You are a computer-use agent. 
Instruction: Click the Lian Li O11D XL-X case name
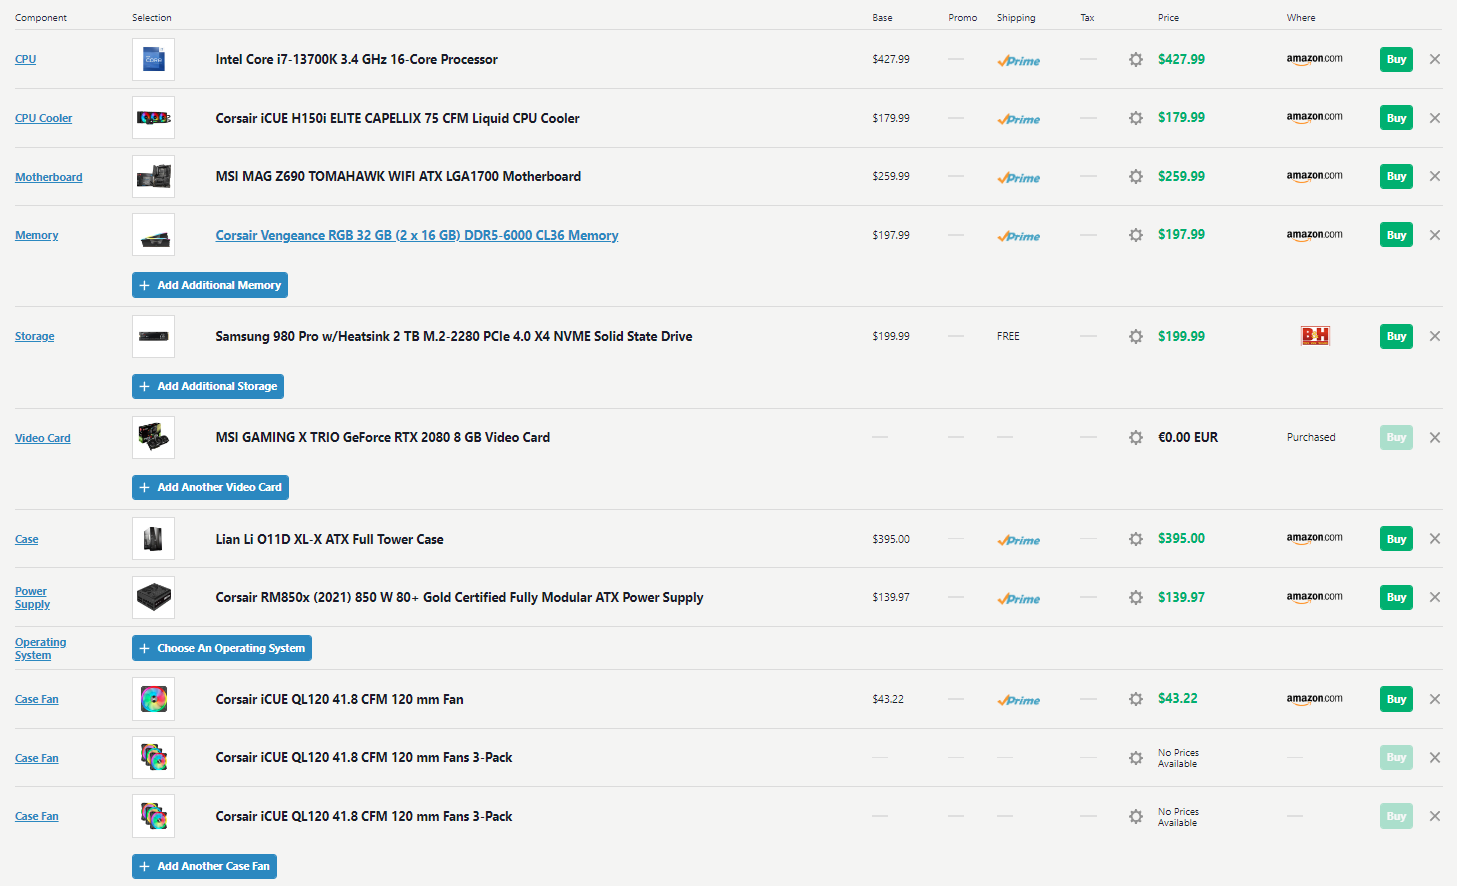point(329,539)
